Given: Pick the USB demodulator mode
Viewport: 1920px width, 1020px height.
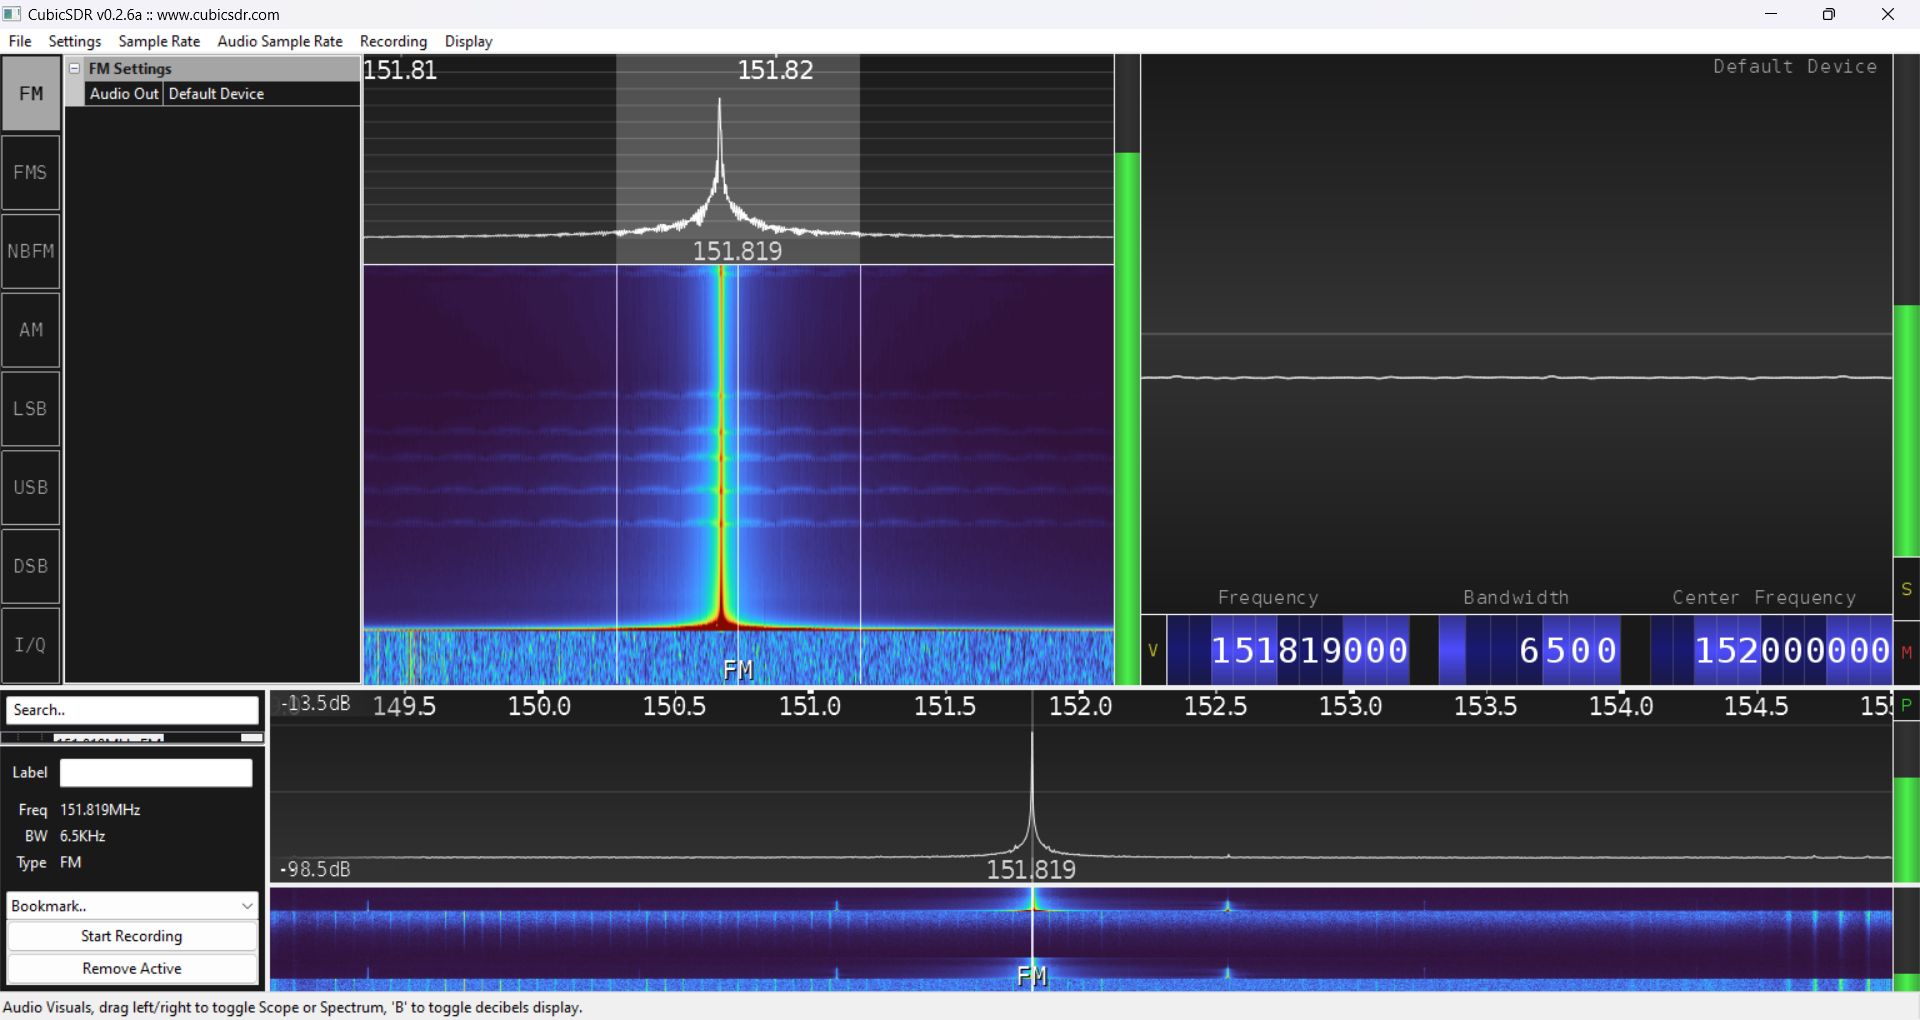Looking at the screenshot, I should pos(31,488).
